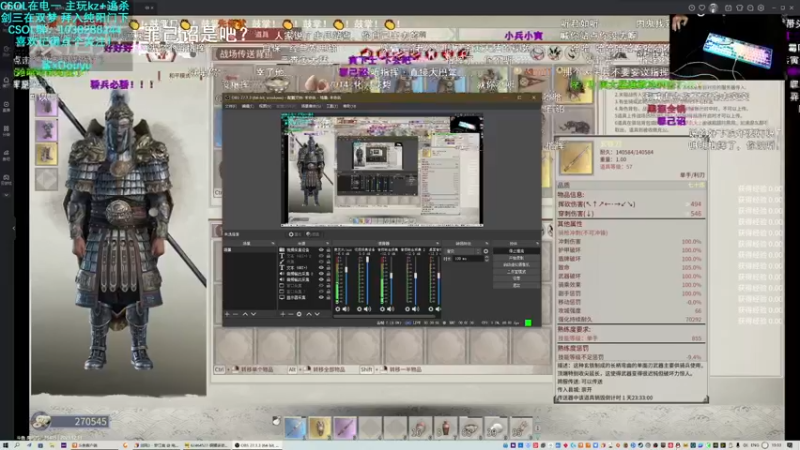Mute the third mixer channel speaker
This screenshot has height=450, width=800.
coord(391,309)
